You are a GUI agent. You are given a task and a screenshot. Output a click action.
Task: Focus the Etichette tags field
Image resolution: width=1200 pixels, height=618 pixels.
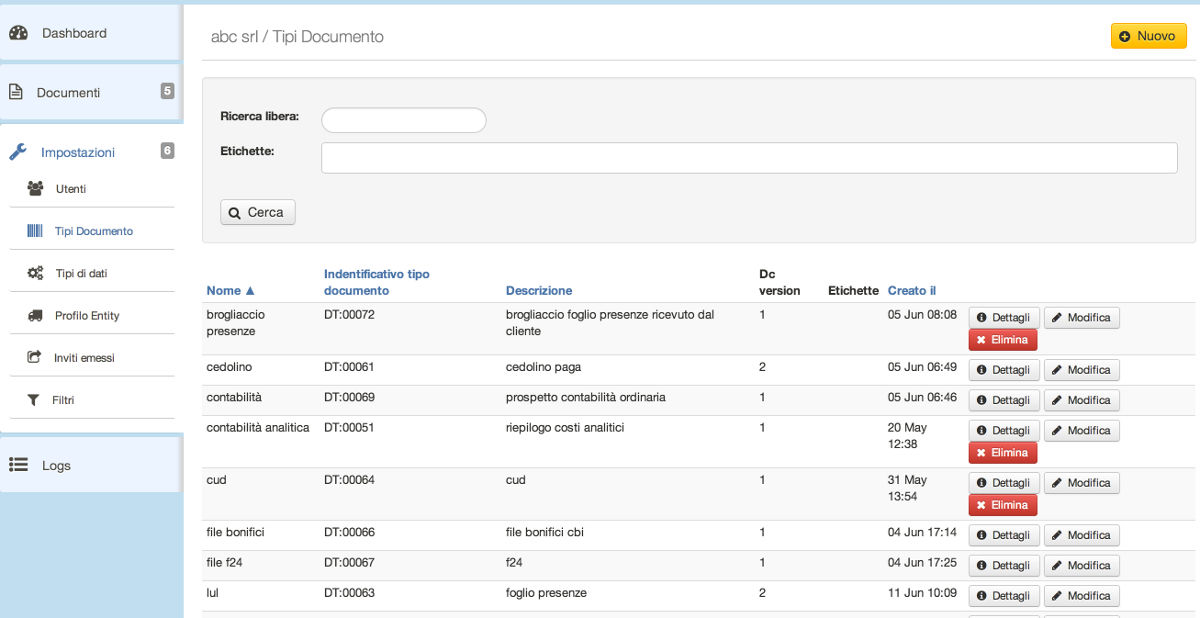point(749,157)
